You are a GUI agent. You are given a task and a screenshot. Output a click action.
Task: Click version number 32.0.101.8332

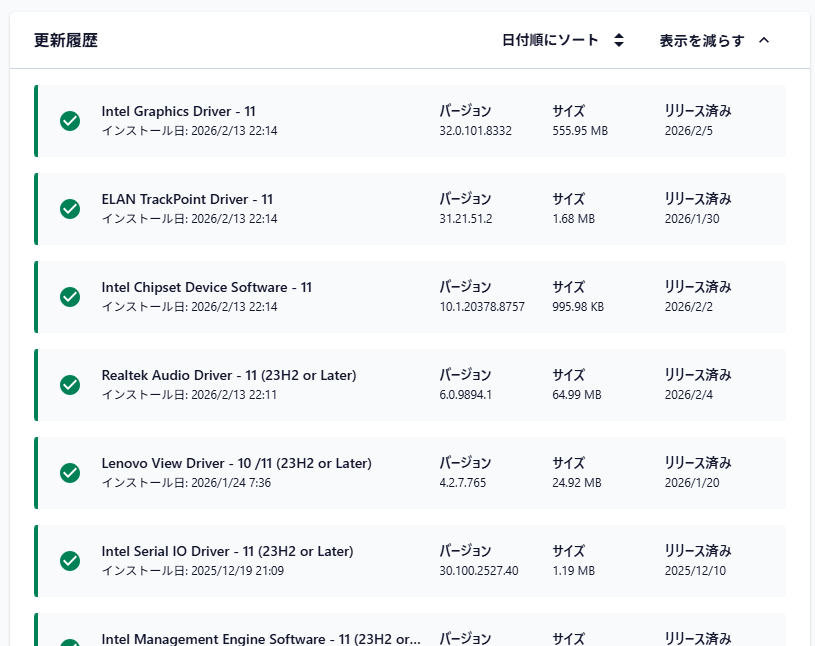[475, 131]
